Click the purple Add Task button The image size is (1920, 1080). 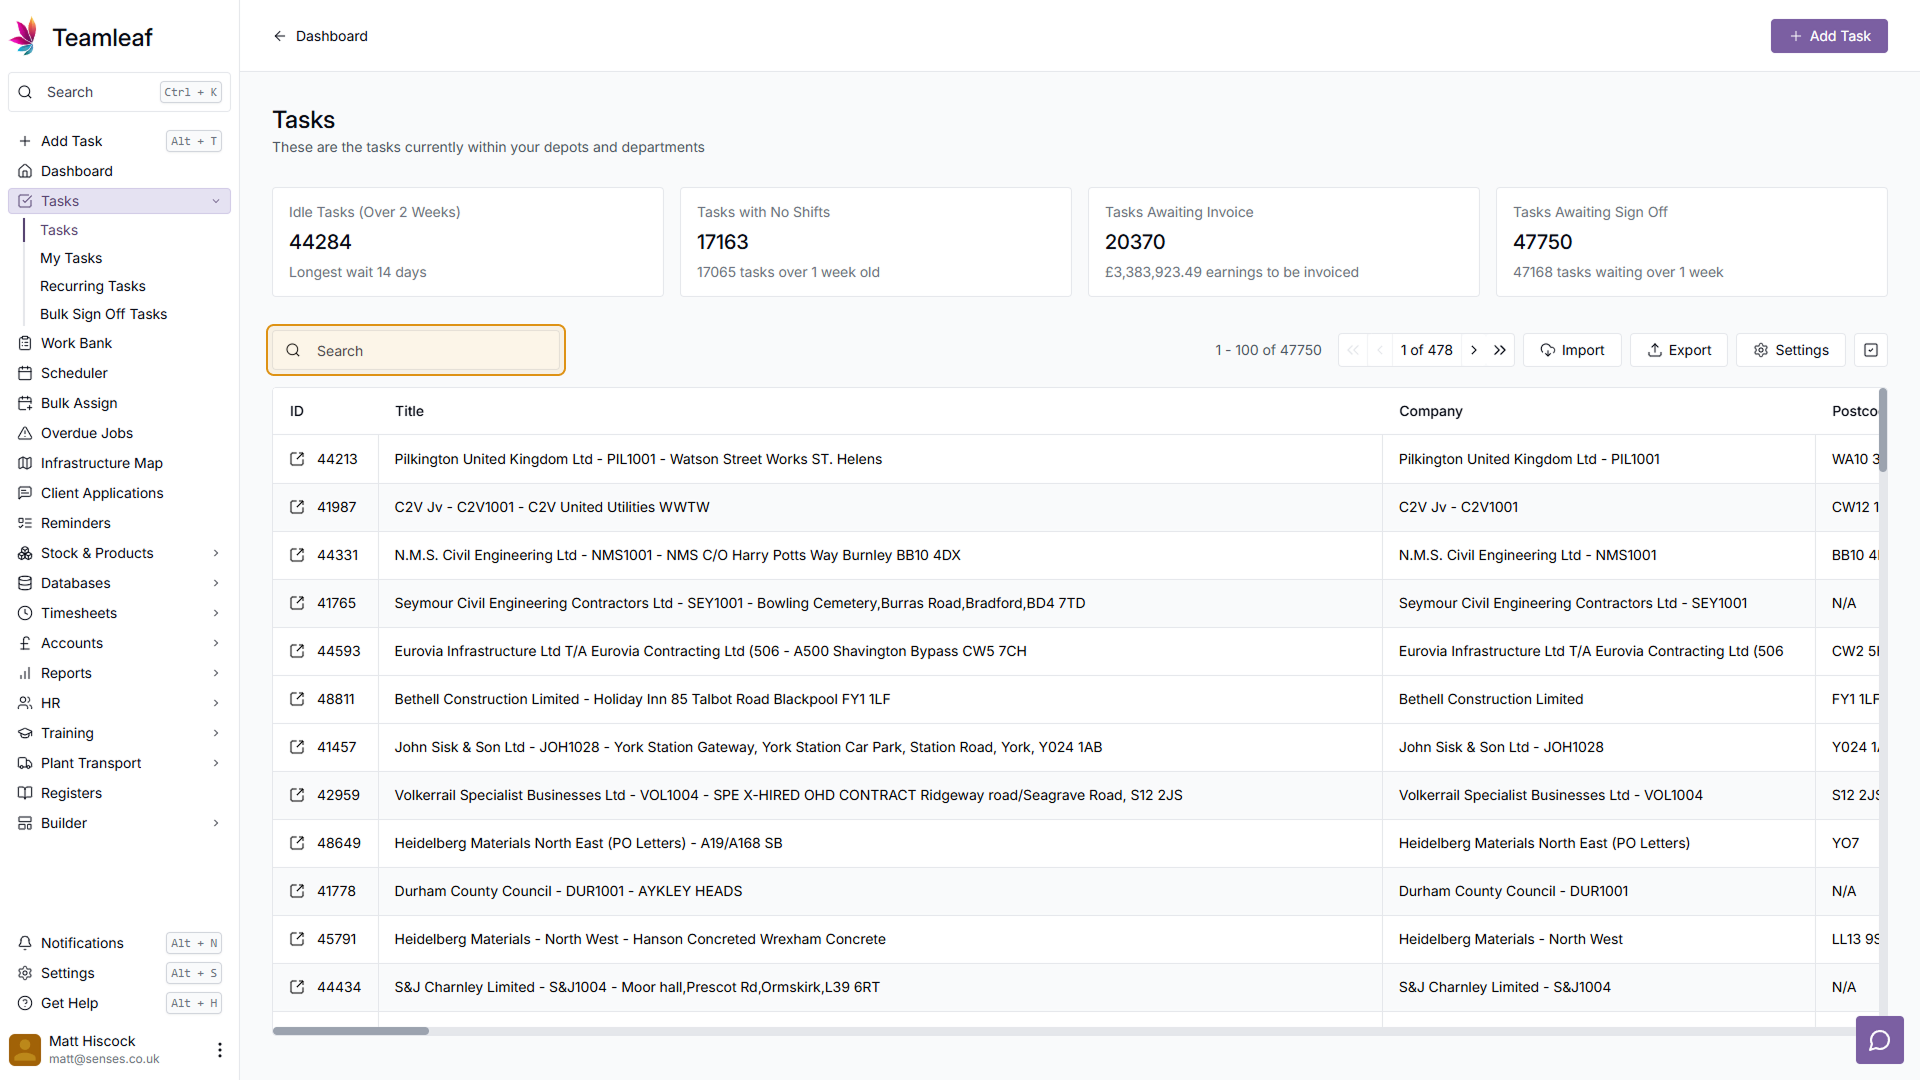(x=1829, y=36)
